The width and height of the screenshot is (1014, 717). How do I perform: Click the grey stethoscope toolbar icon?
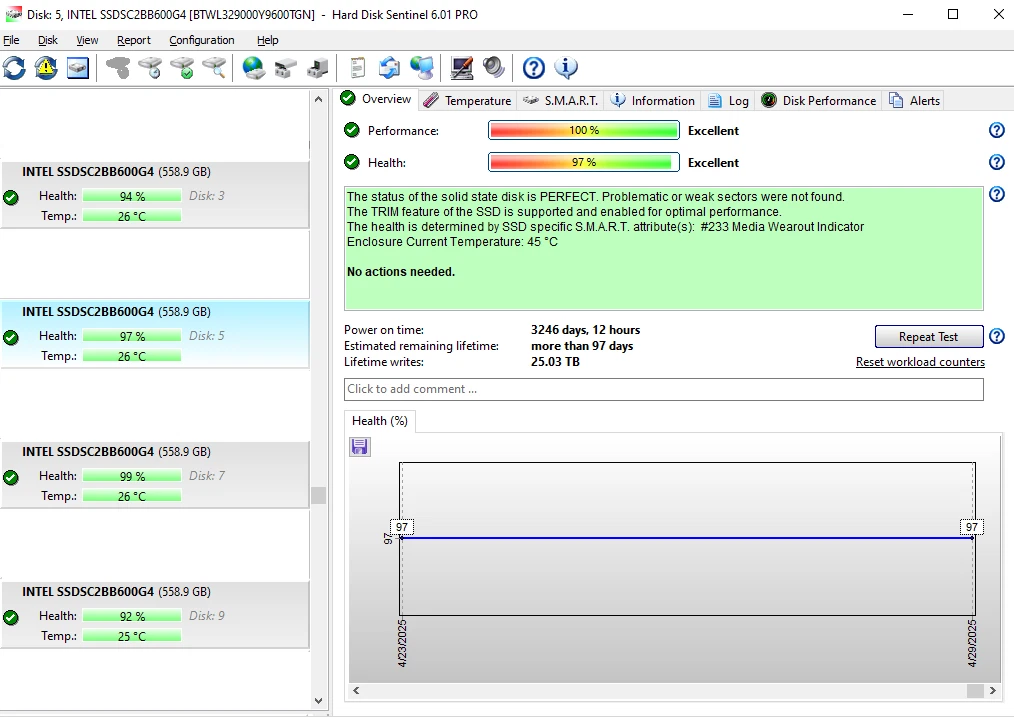[x=118, y=68]
